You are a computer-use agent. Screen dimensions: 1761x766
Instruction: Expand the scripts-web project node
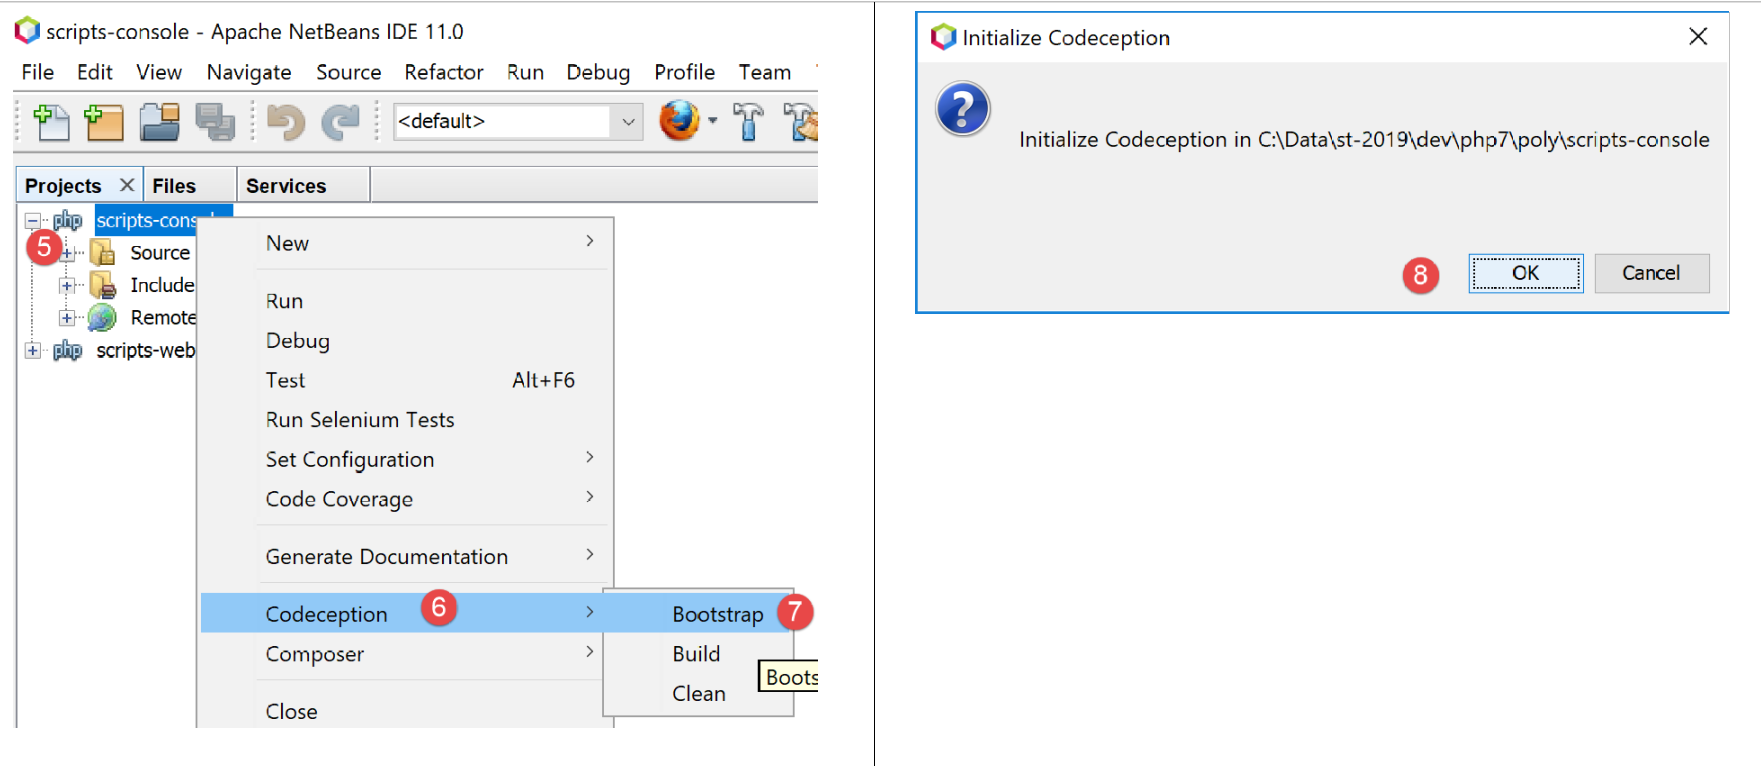click(33, 350)
